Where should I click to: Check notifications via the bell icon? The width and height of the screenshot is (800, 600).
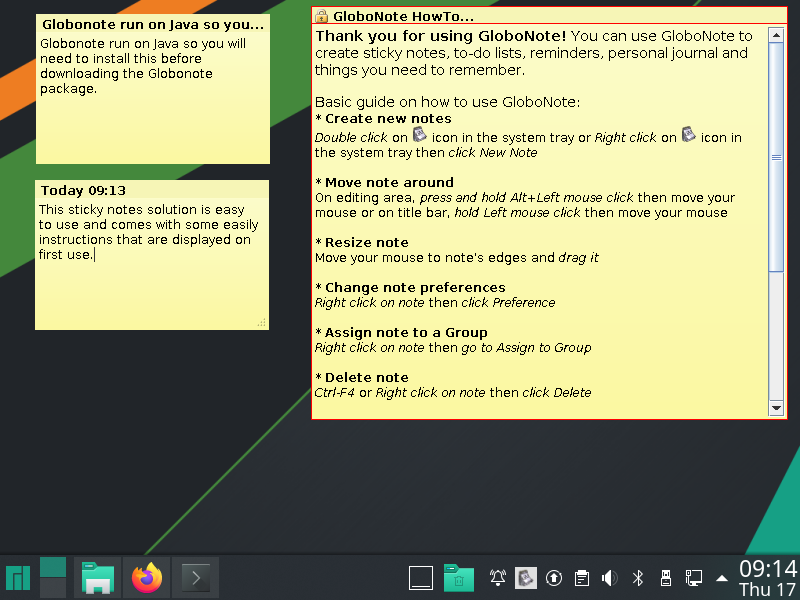(497, 578)
